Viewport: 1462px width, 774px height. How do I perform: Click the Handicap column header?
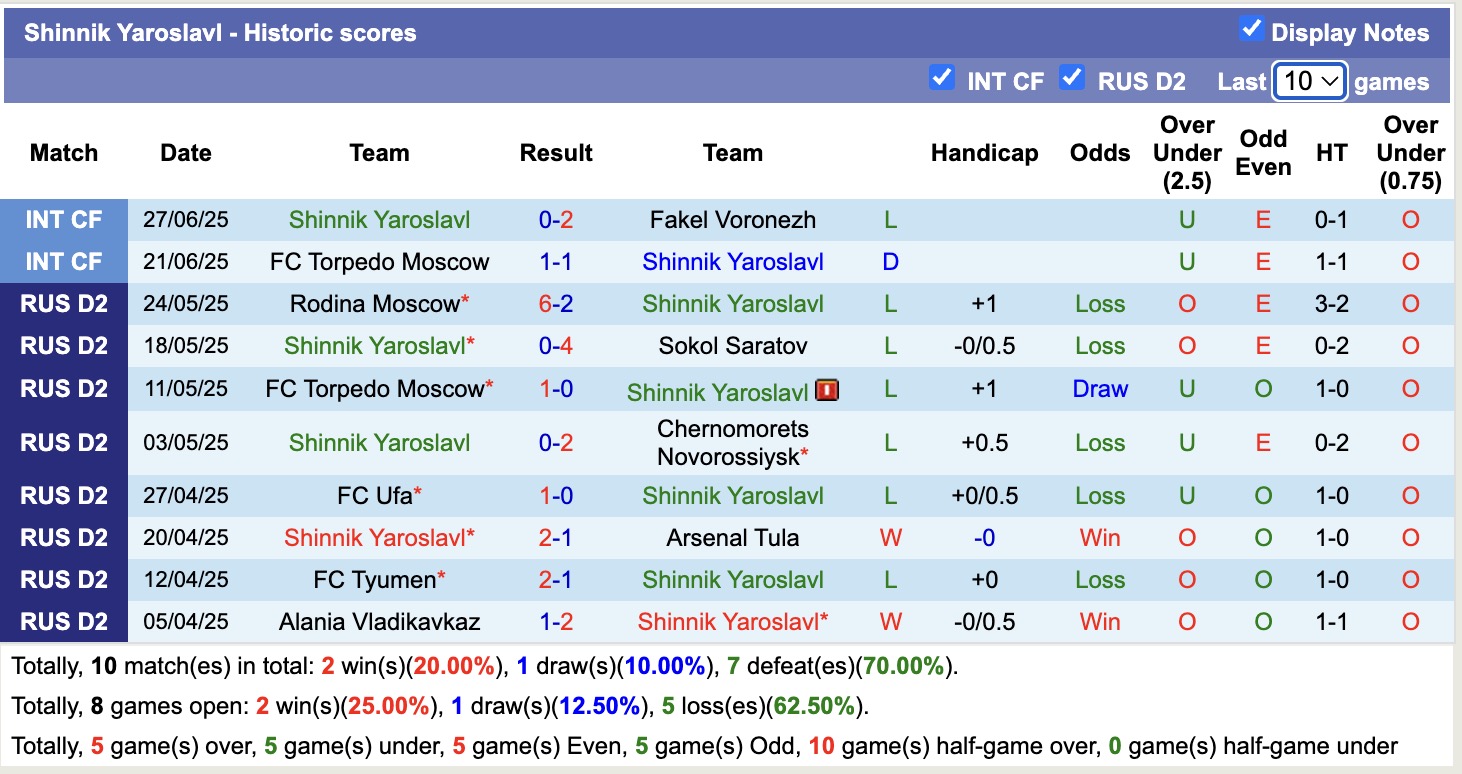coord(984,153)
